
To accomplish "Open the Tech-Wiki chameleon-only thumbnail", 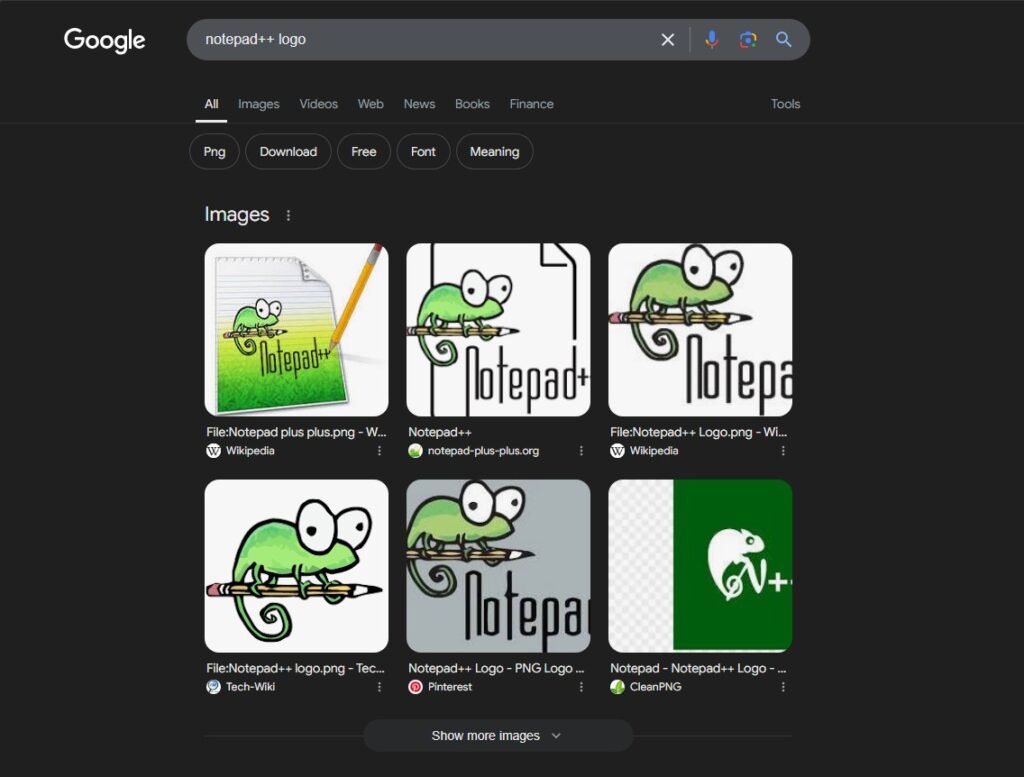I will click(296, 566).
